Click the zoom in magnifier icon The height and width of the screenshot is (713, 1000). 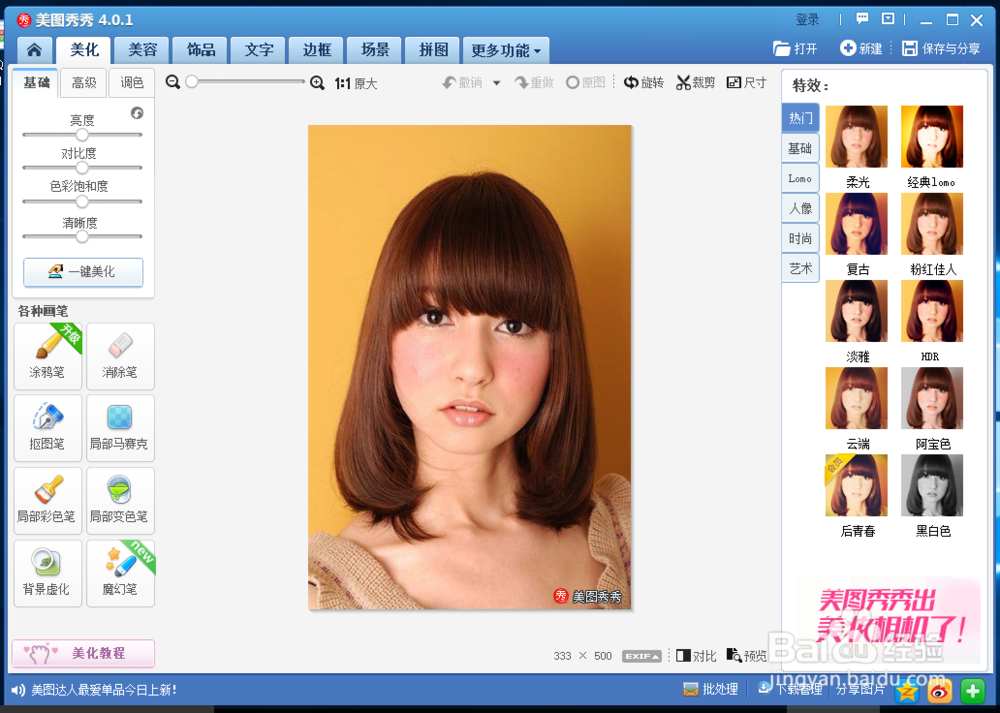317,83
